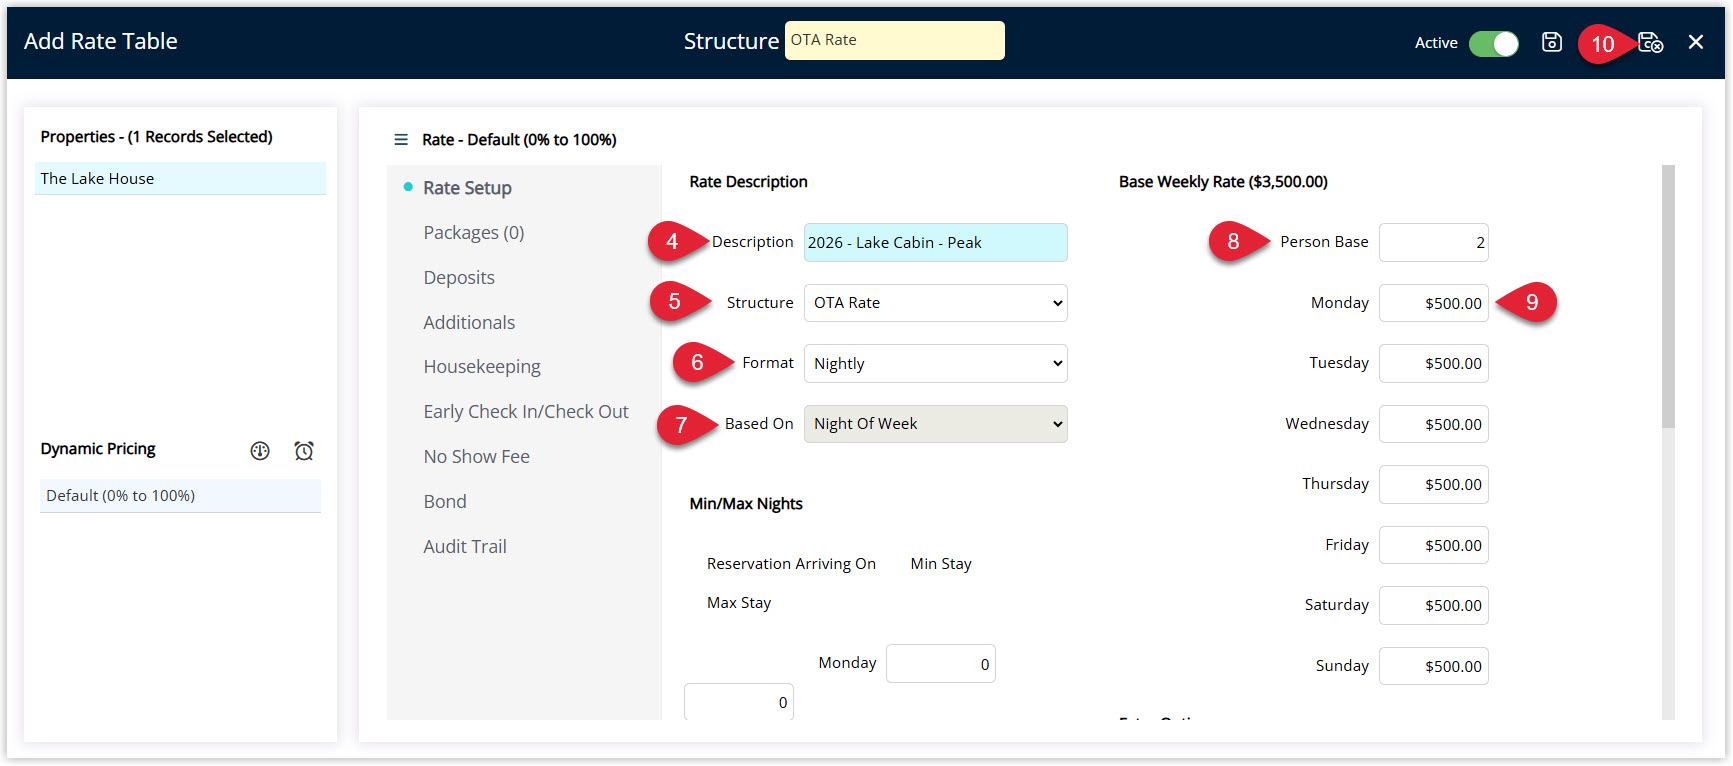The height and width of the screenshot is (766, 1733).
Task: Open the Packages (0) section
Action: 474,233
